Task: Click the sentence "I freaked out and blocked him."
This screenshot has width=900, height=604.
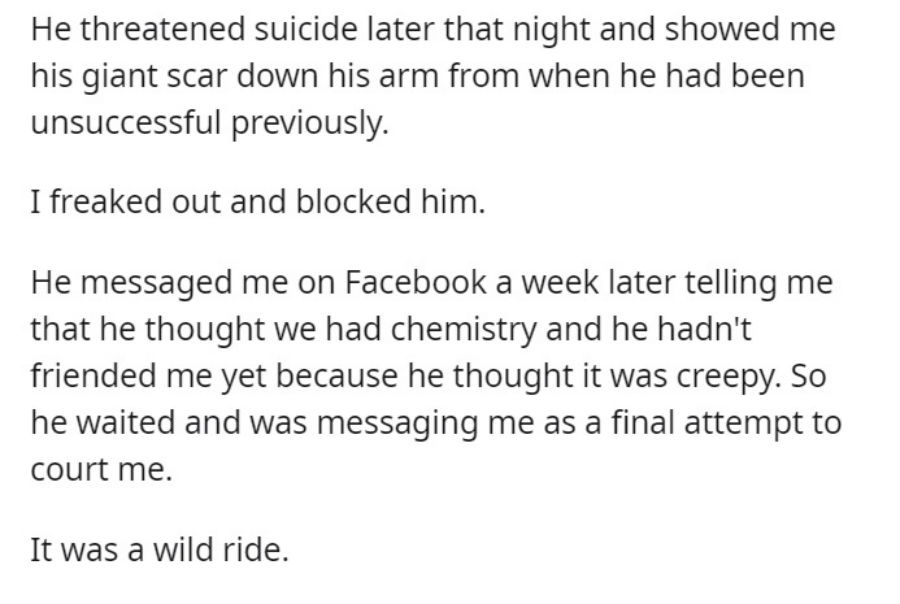Action: click(258, 202)
